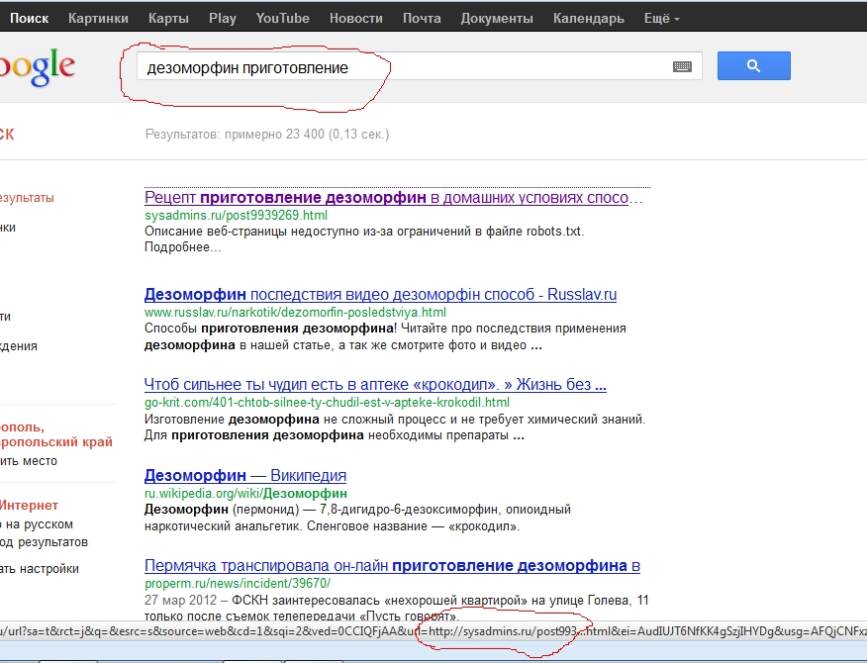Open the Пермячка транслировала он-лайн result
Viewport: 867px width, 663px height.
(x=392, y=565)
